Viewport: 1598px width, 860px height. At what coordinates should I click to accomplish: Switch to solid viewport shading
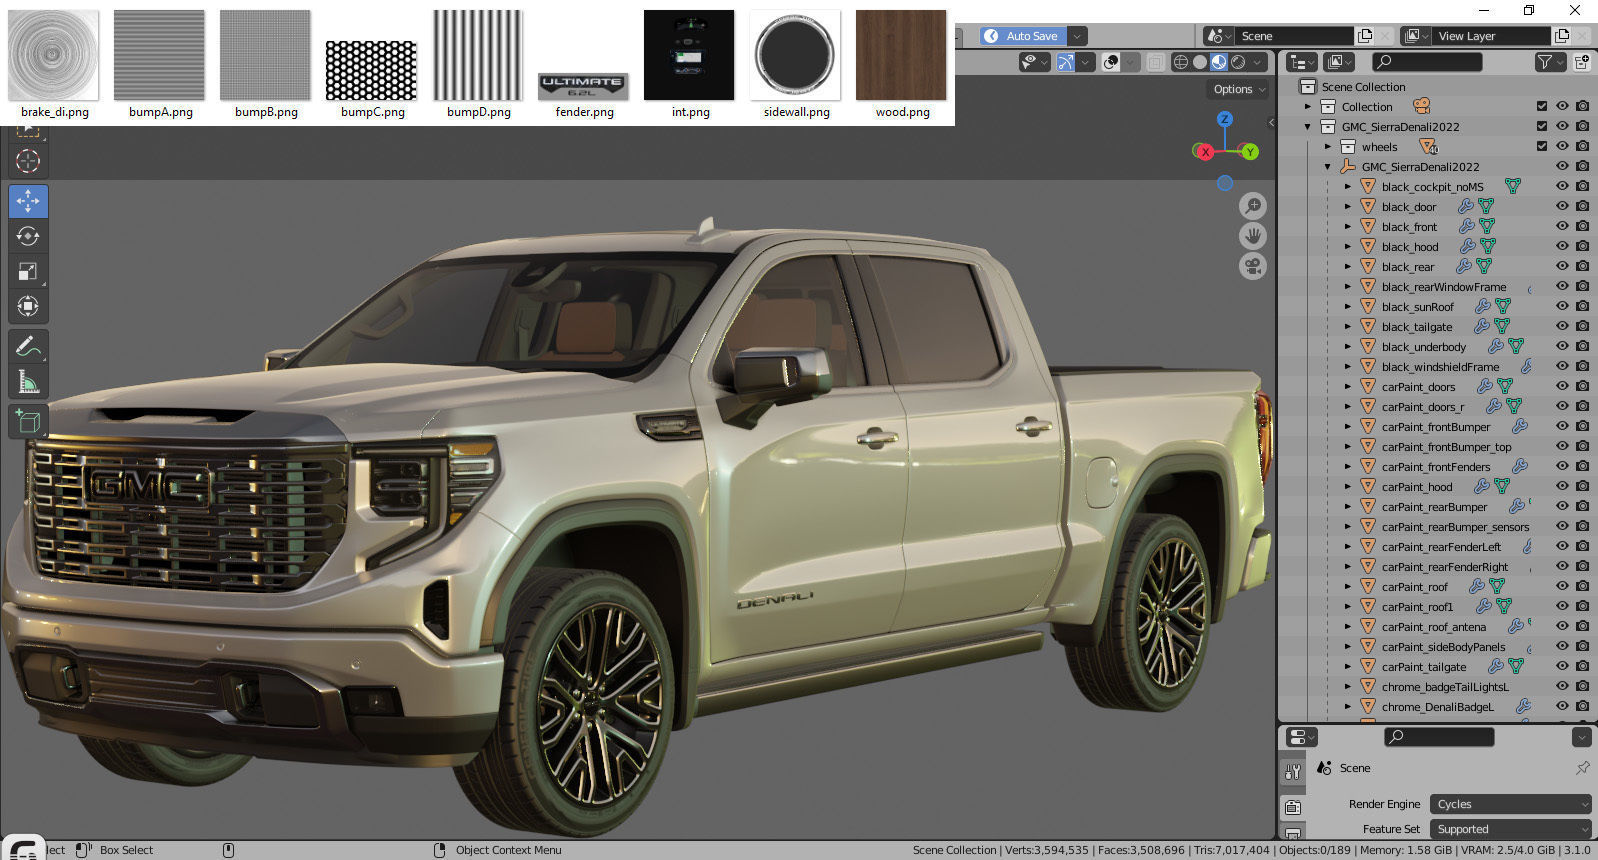click(1200, 62)
